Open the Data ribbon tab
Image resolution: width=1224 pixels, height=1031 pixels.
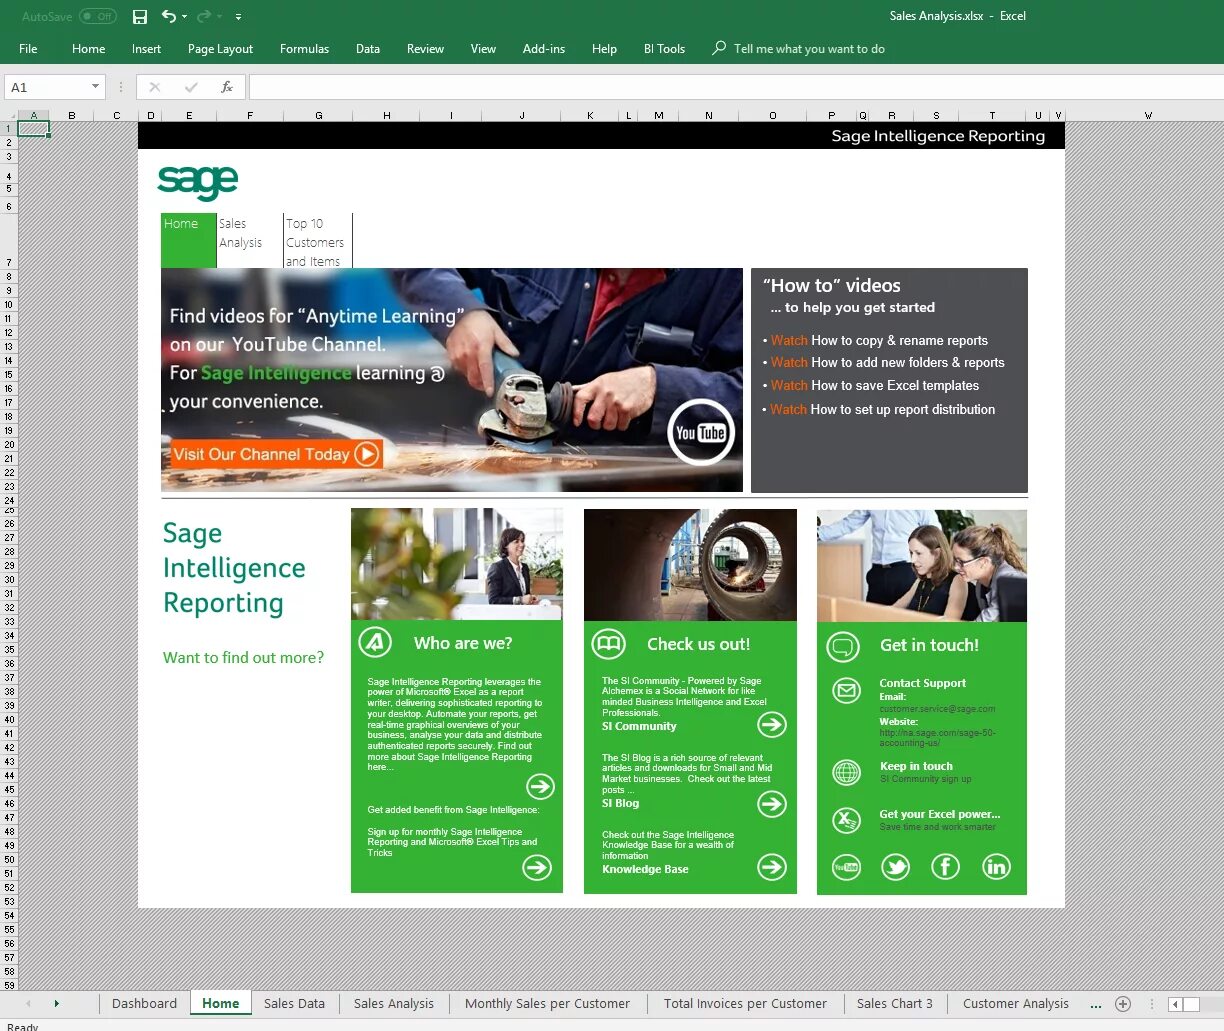tap(368, 48)
